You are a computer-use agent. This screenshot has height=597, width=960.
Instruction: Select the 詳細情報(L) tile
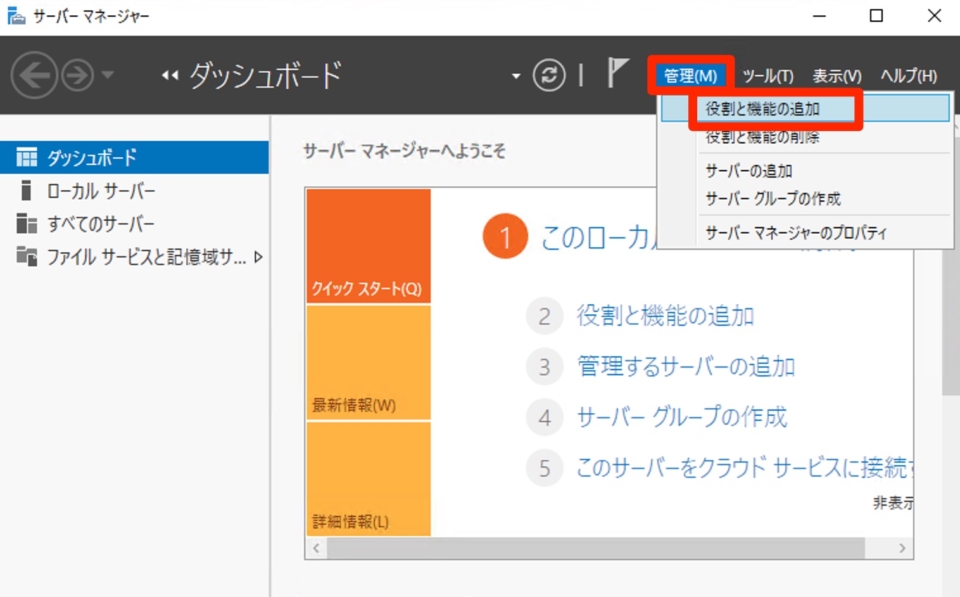coord(369,479)
